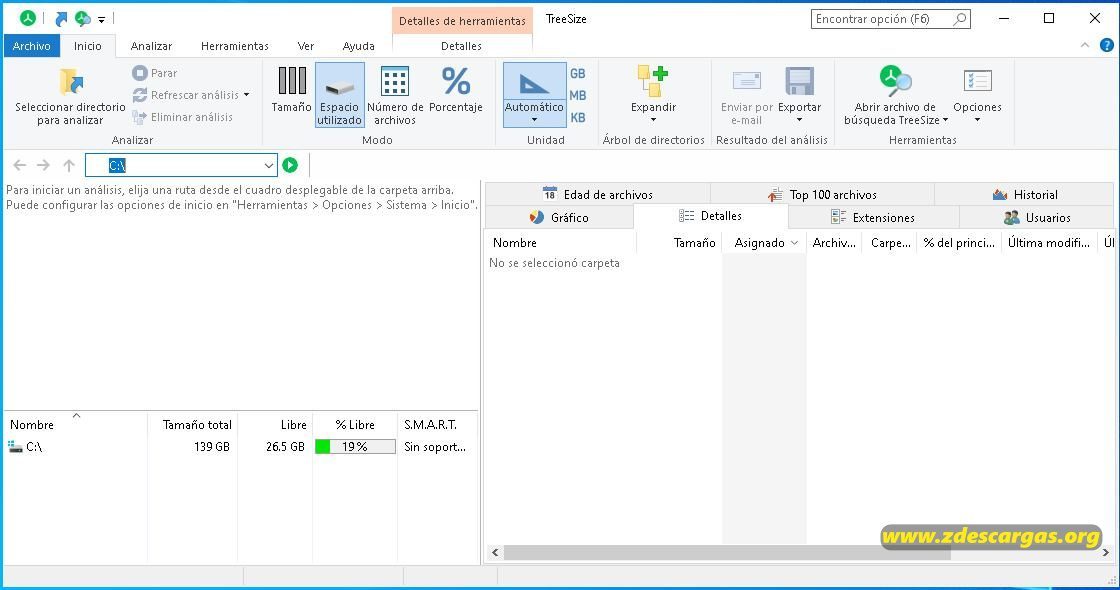Sort by Última modifi... column header
This screenshot has height=590, width=1120.
point(1049,243)
